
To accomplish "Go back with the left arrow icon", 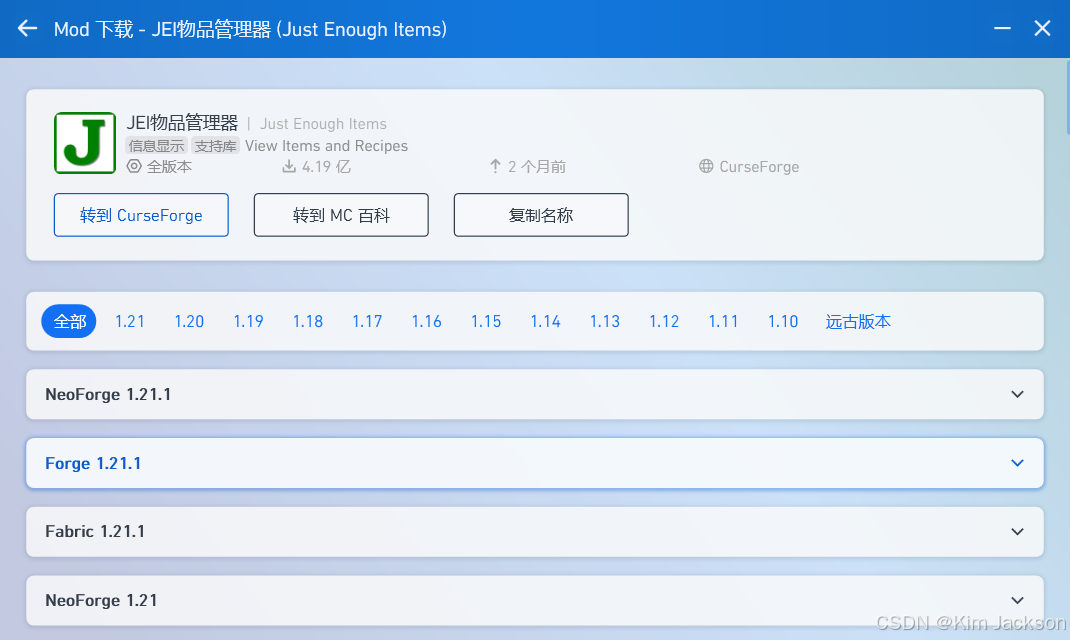I will (x=27, y=29).
